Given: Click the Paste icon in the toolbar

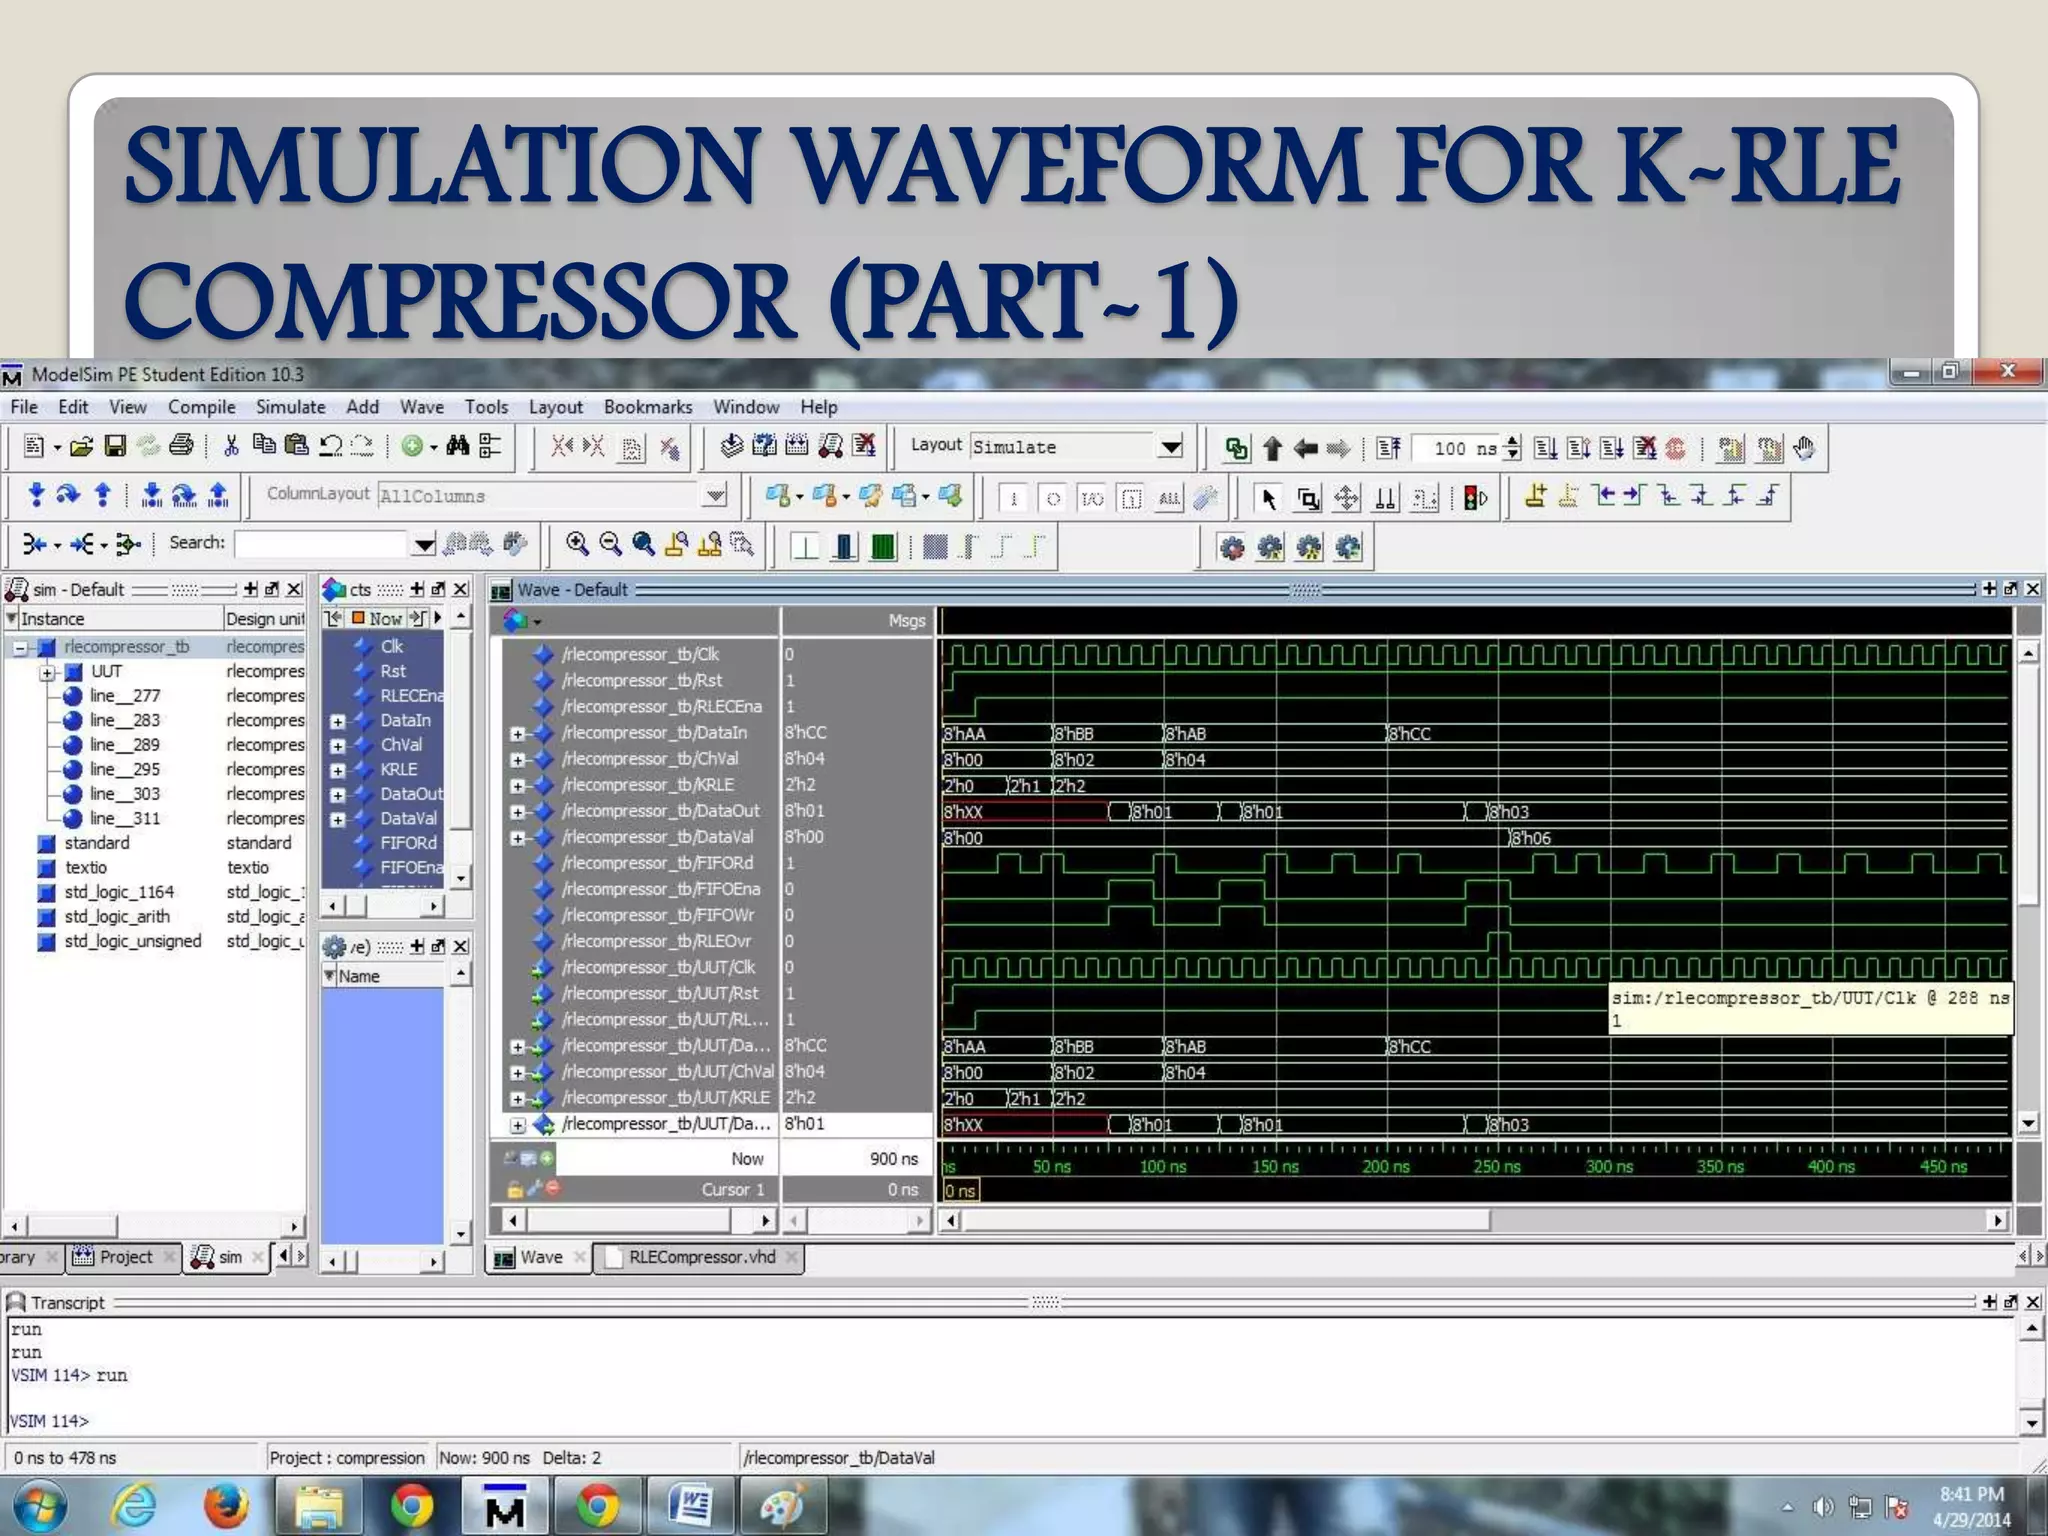Looking at the screenshot, I should 297,445.
